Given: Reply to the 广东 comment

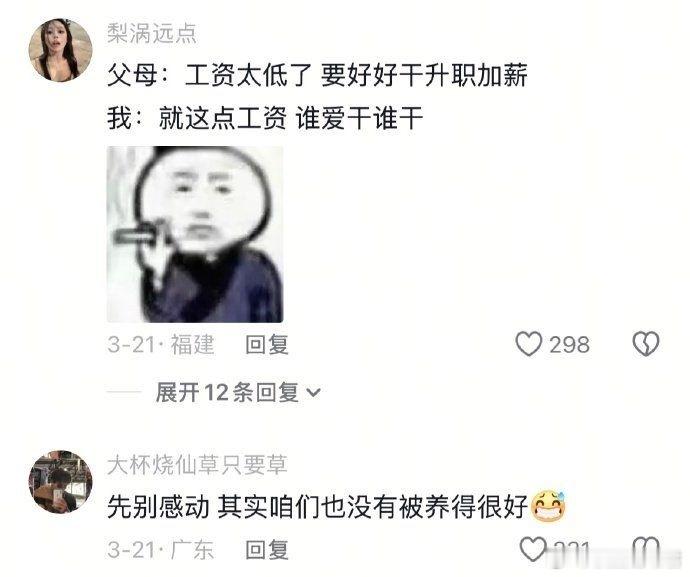Looking at the screenshot, I should [x=267, y=549].
